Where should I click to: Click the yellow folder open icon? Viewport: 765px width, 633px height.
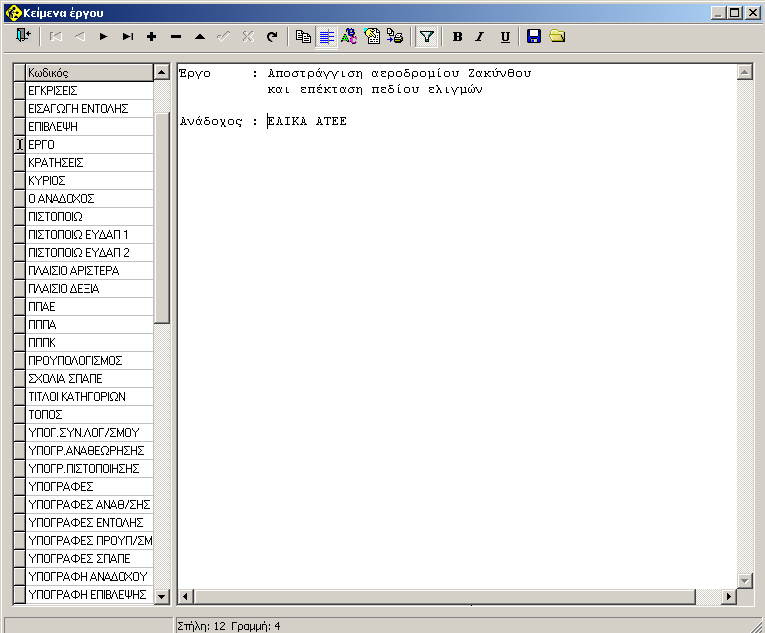click(x=557, y=37)
